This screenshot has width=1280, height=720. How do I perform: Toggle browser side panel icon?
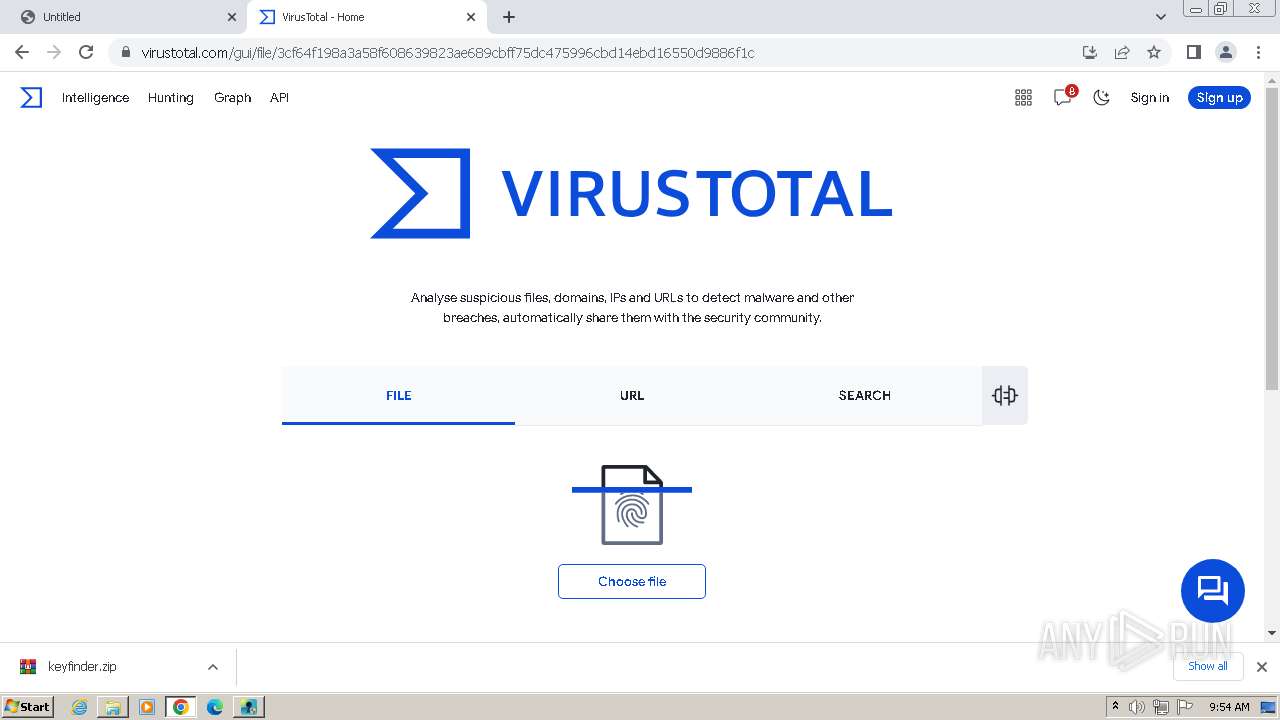[1193, 52]
